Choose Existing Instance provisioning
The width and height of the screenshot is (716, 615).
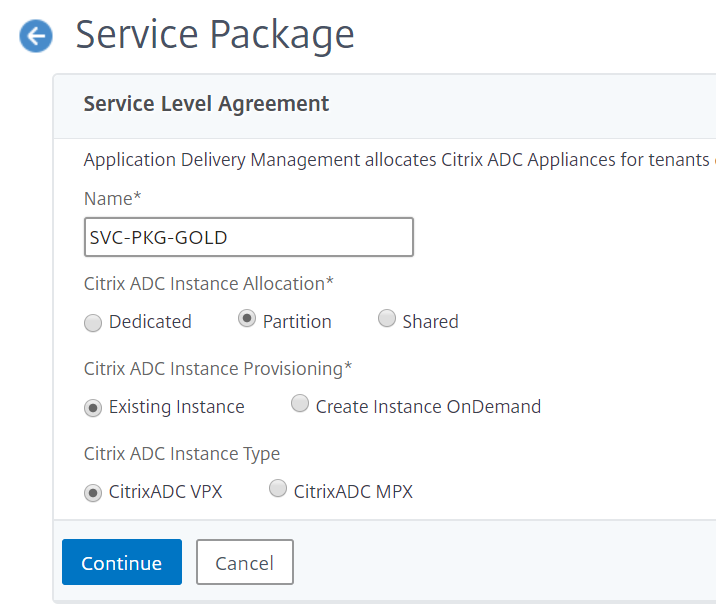tap(93, 408)
